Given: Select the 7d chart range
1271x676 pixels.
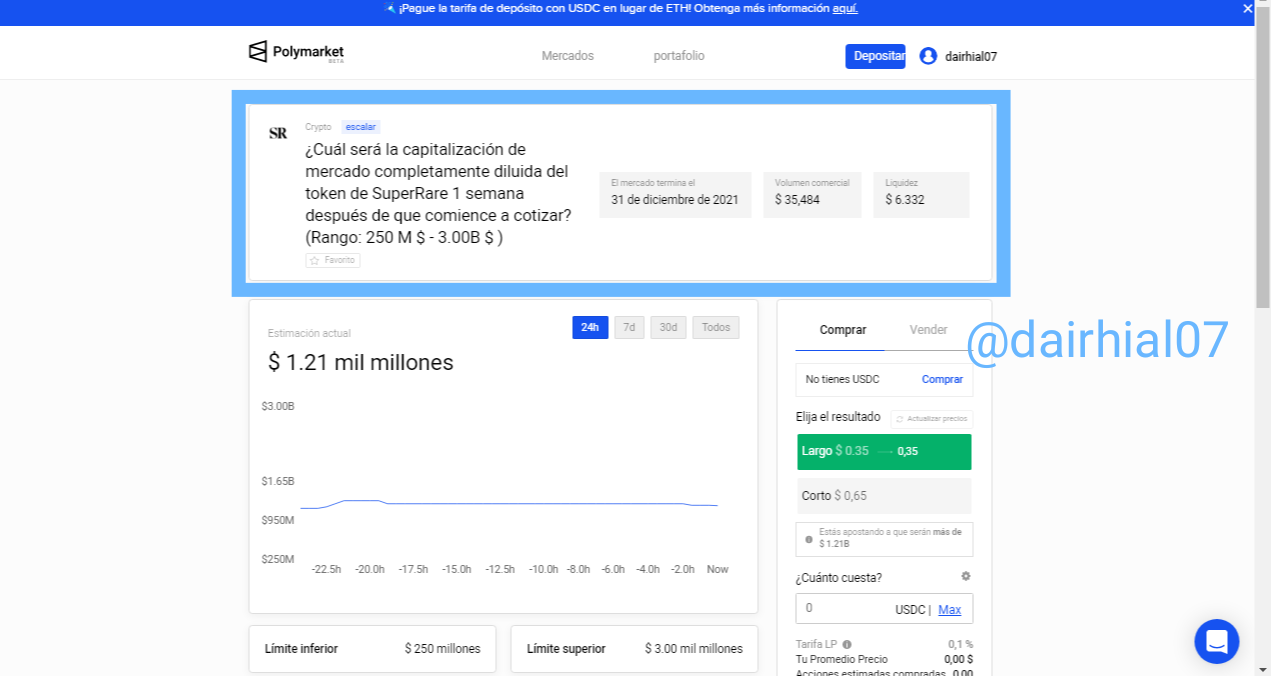Looking at the screenshot, I should click(629, 328).
